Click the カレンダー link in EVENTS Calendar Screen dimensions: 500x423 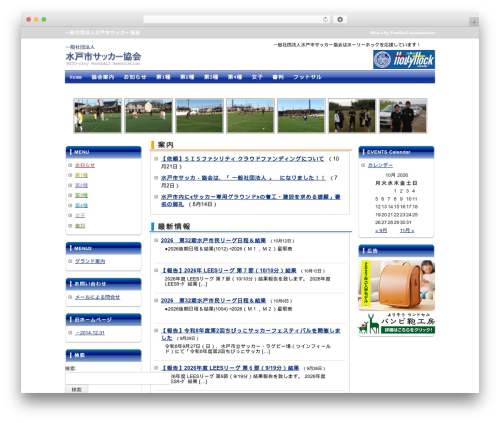click(x=380, y=165)
